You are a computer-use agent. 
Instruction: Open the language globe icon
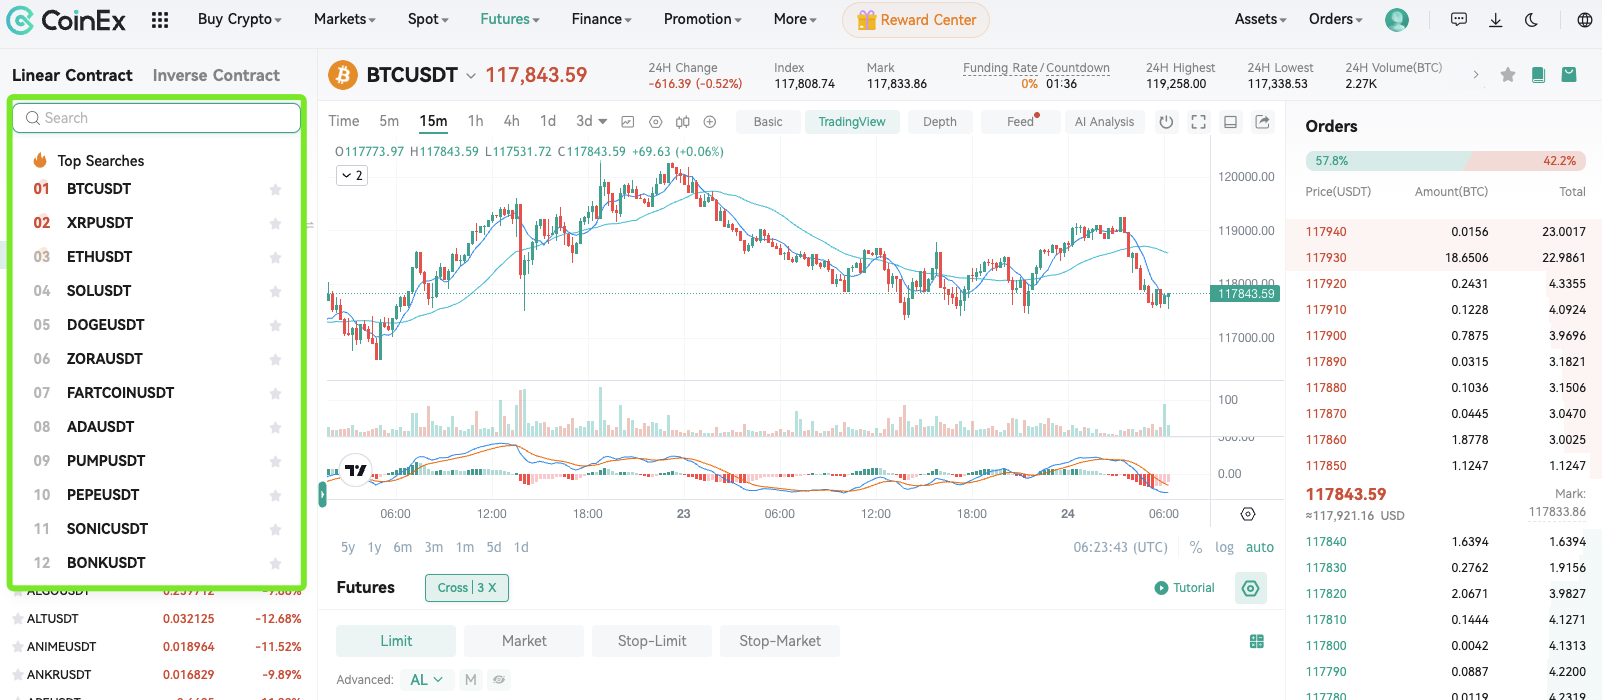[x=1585, y=20]
